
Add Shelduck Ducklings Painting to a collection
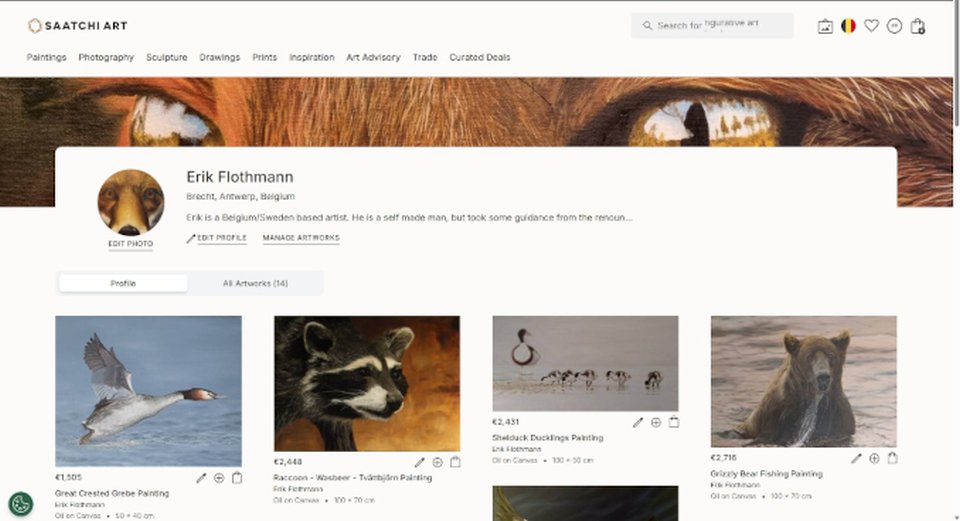point(656,422)
